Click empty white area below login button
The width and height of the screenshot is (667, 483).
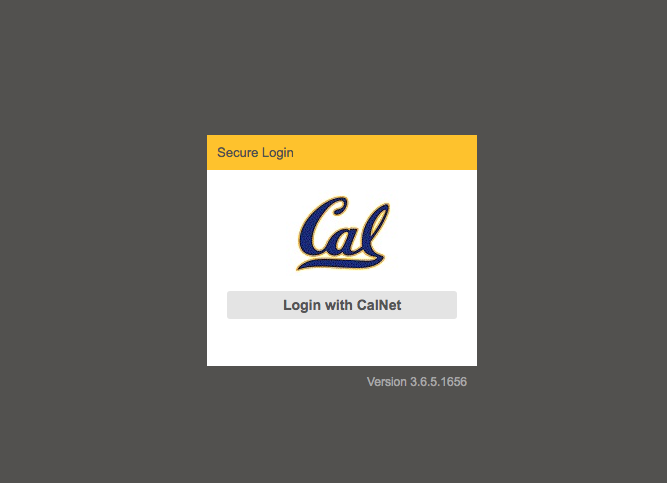coord(342,343)
